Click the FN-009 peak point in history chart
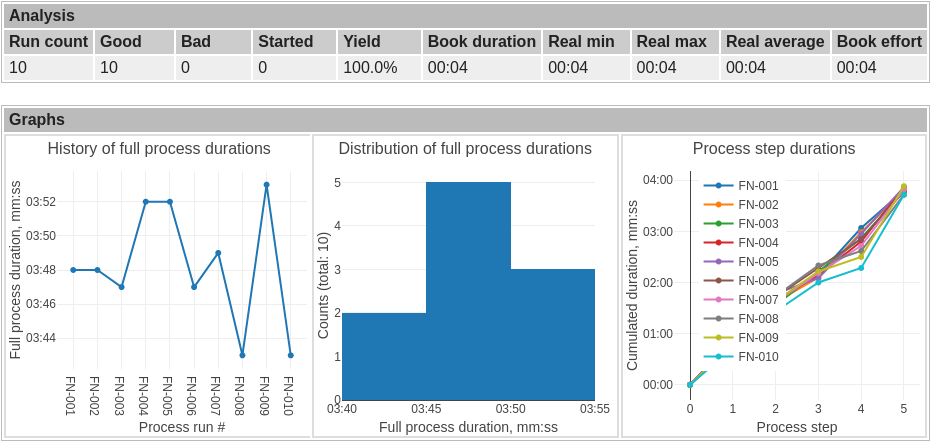Viewport: 931px width, 442px height. pos(267,185)
